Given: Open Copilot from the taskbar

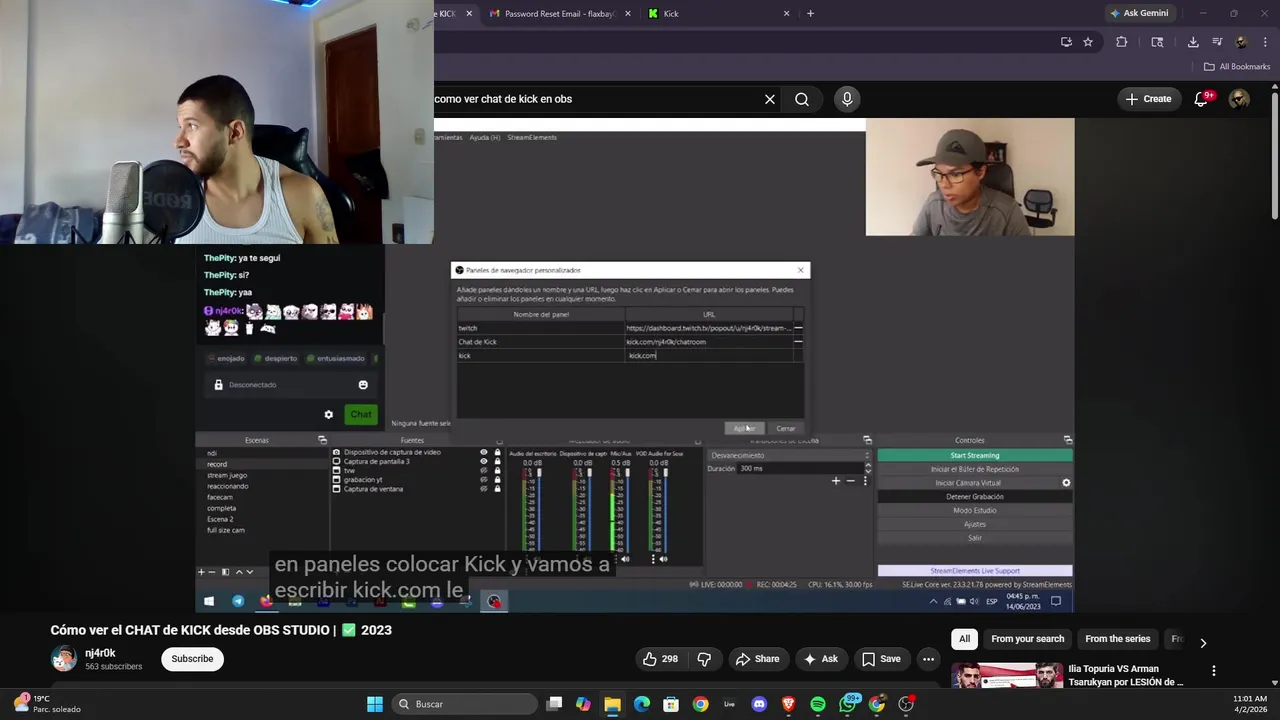Looking at the screenshot, I should pyautogui.click(x=583, y=704).
